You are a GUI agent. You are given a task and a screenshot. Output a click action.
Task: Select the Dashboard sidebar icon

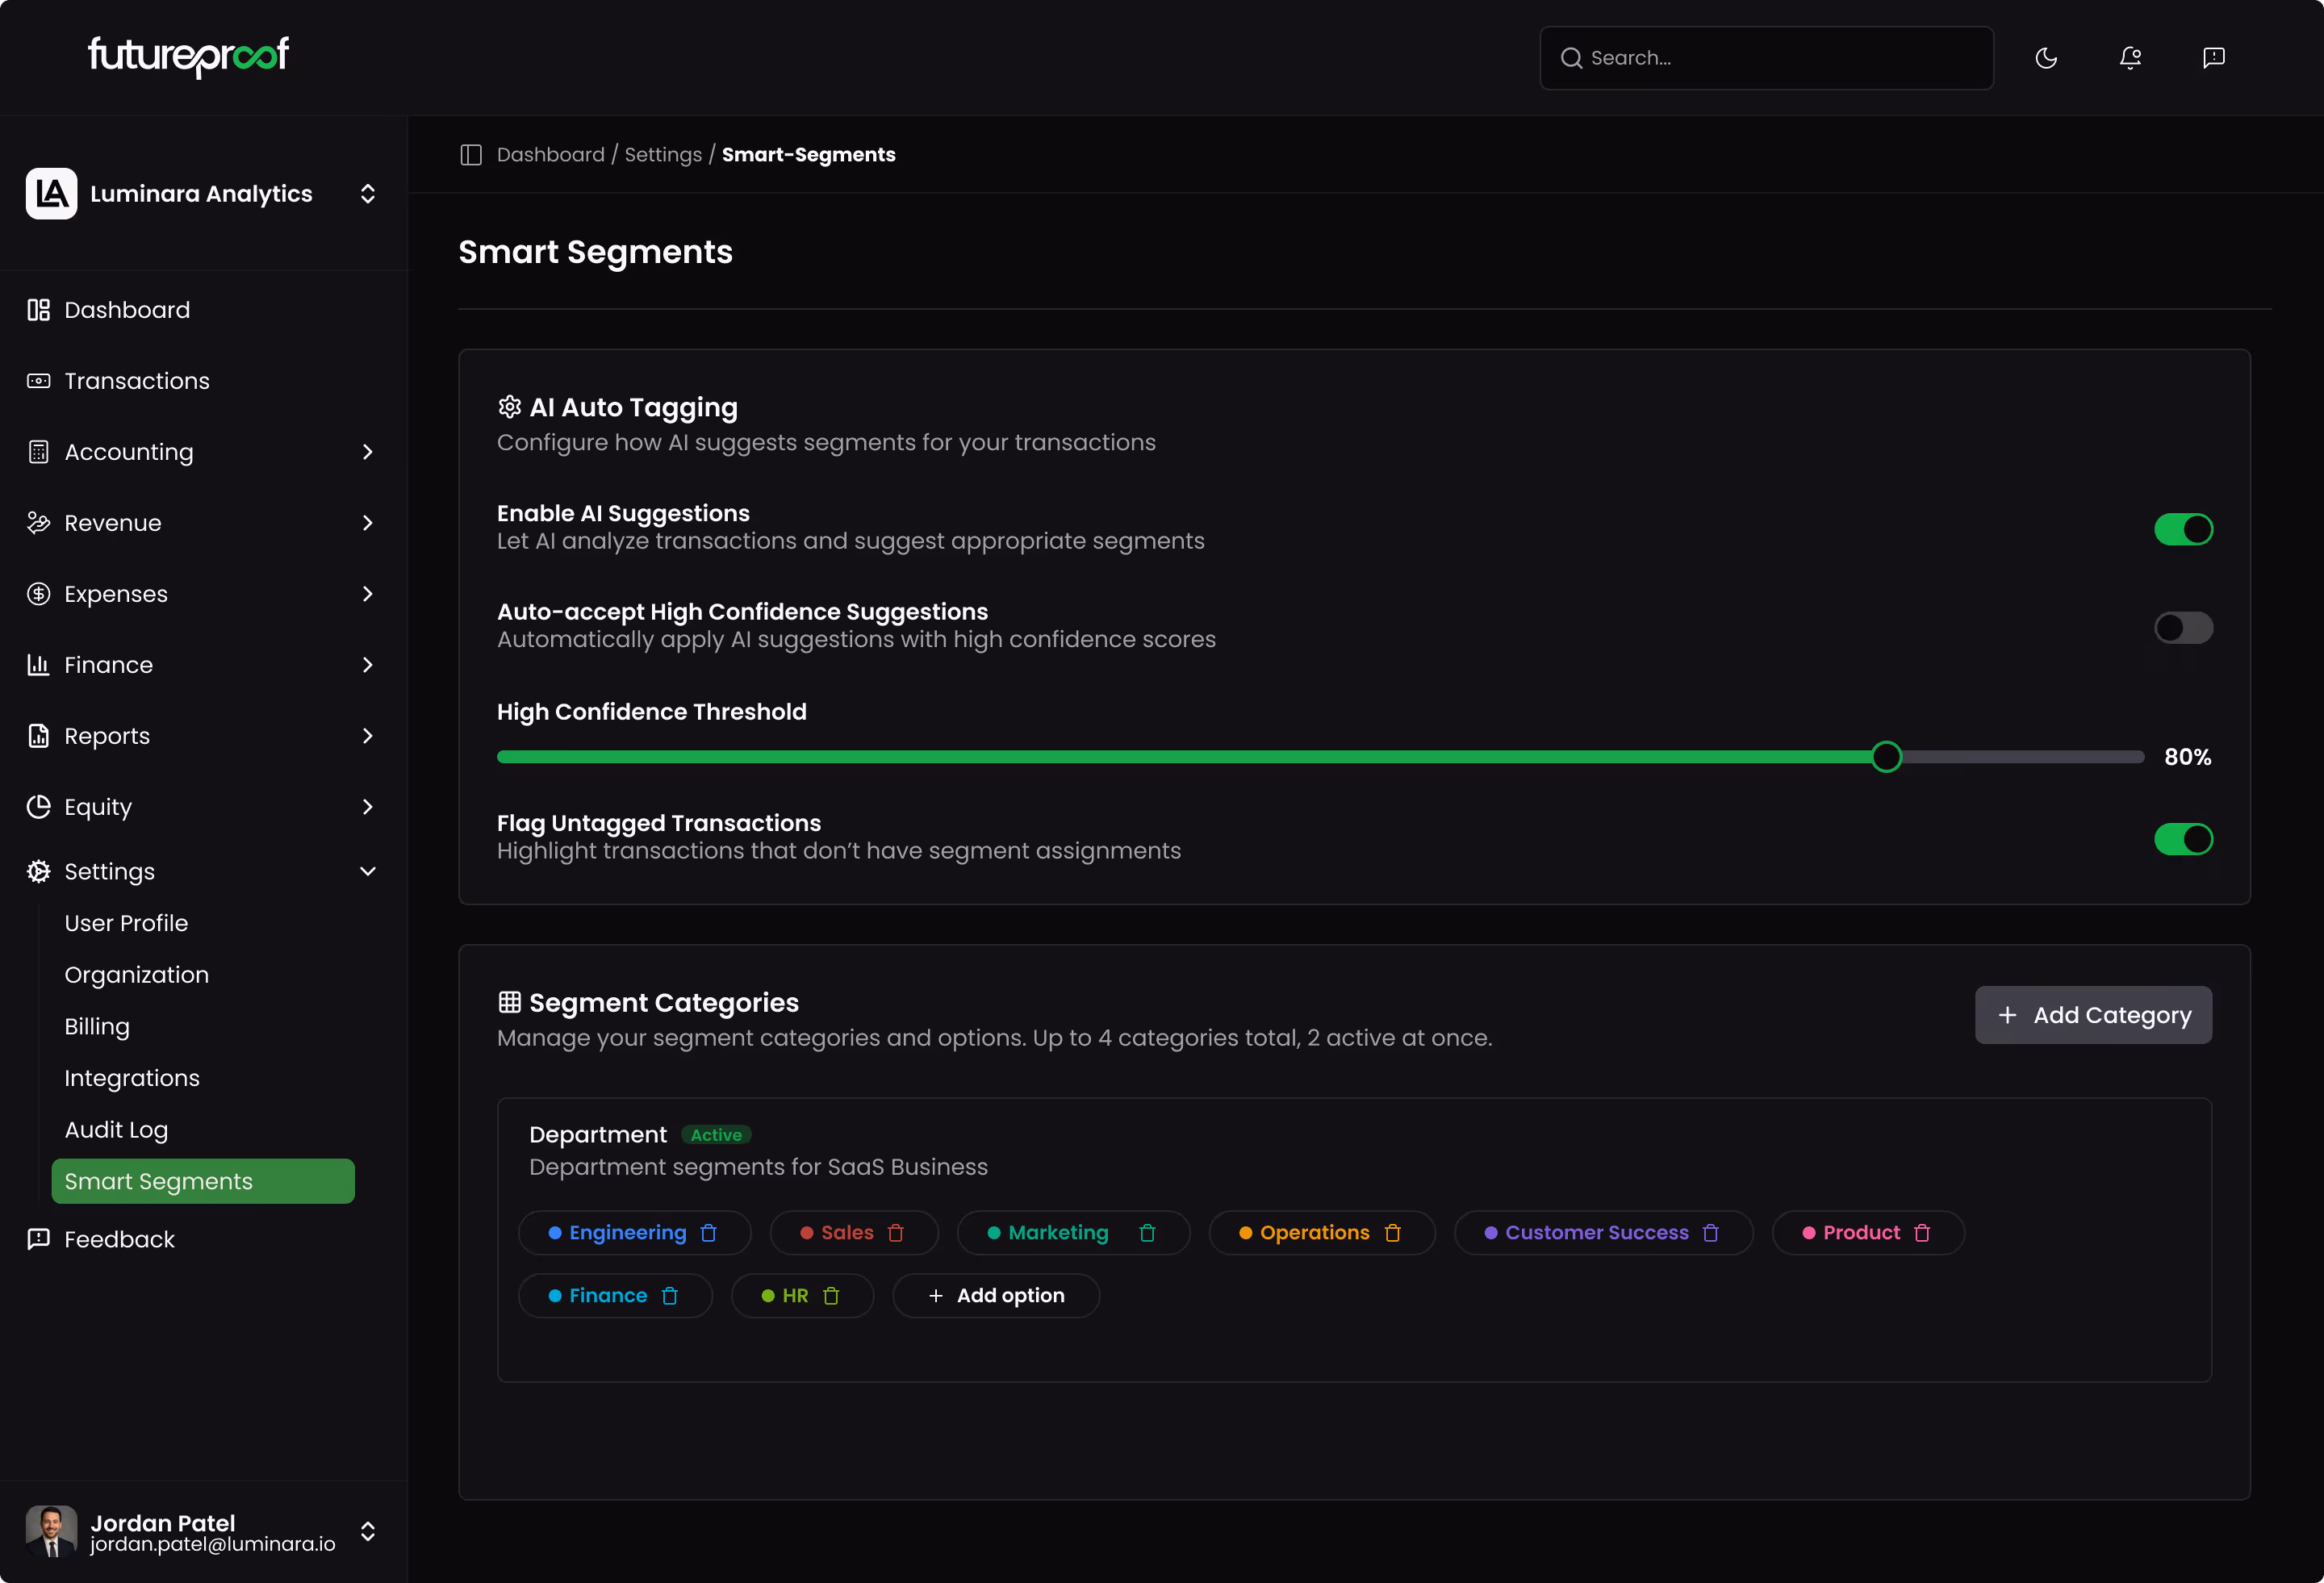(x=38, y=309)
